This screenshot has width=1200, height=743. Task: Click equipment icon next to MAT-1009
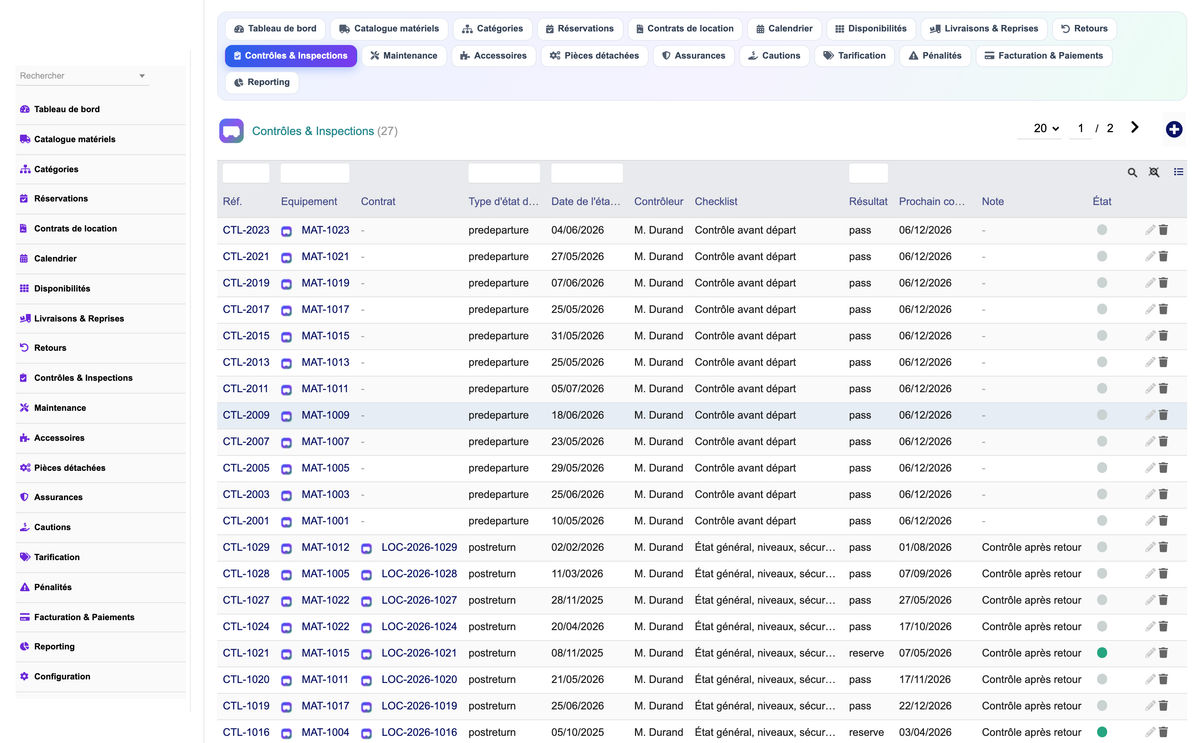[x=286, y=416]
